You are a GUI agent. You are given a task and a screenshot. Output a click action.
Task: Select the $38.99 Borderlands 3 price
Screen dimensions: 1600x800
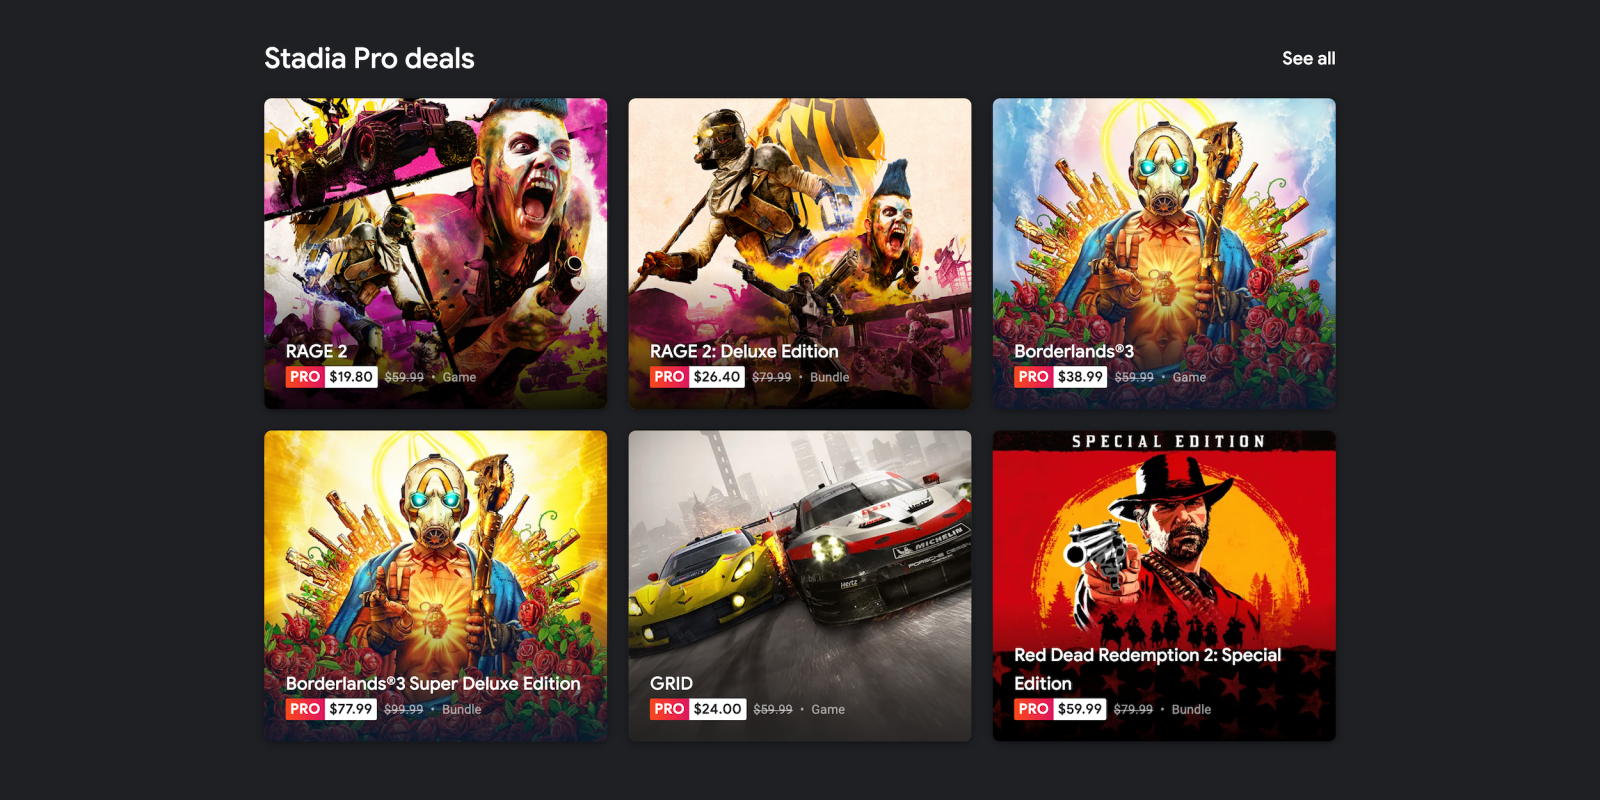pos(1080,377)
